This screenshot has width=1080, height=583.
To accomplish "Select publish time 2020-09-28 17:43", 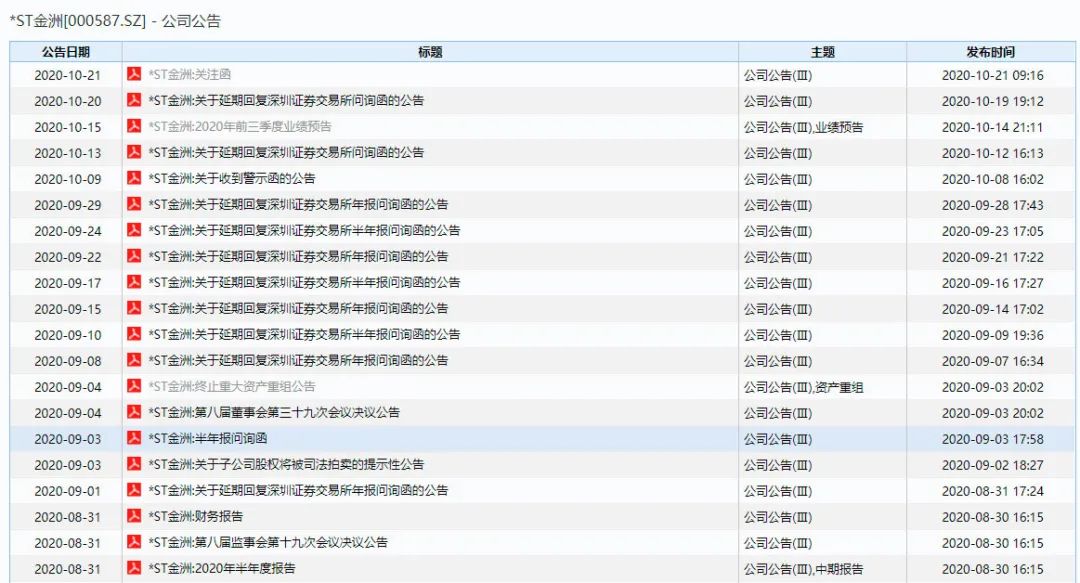I will coord(993,205).
